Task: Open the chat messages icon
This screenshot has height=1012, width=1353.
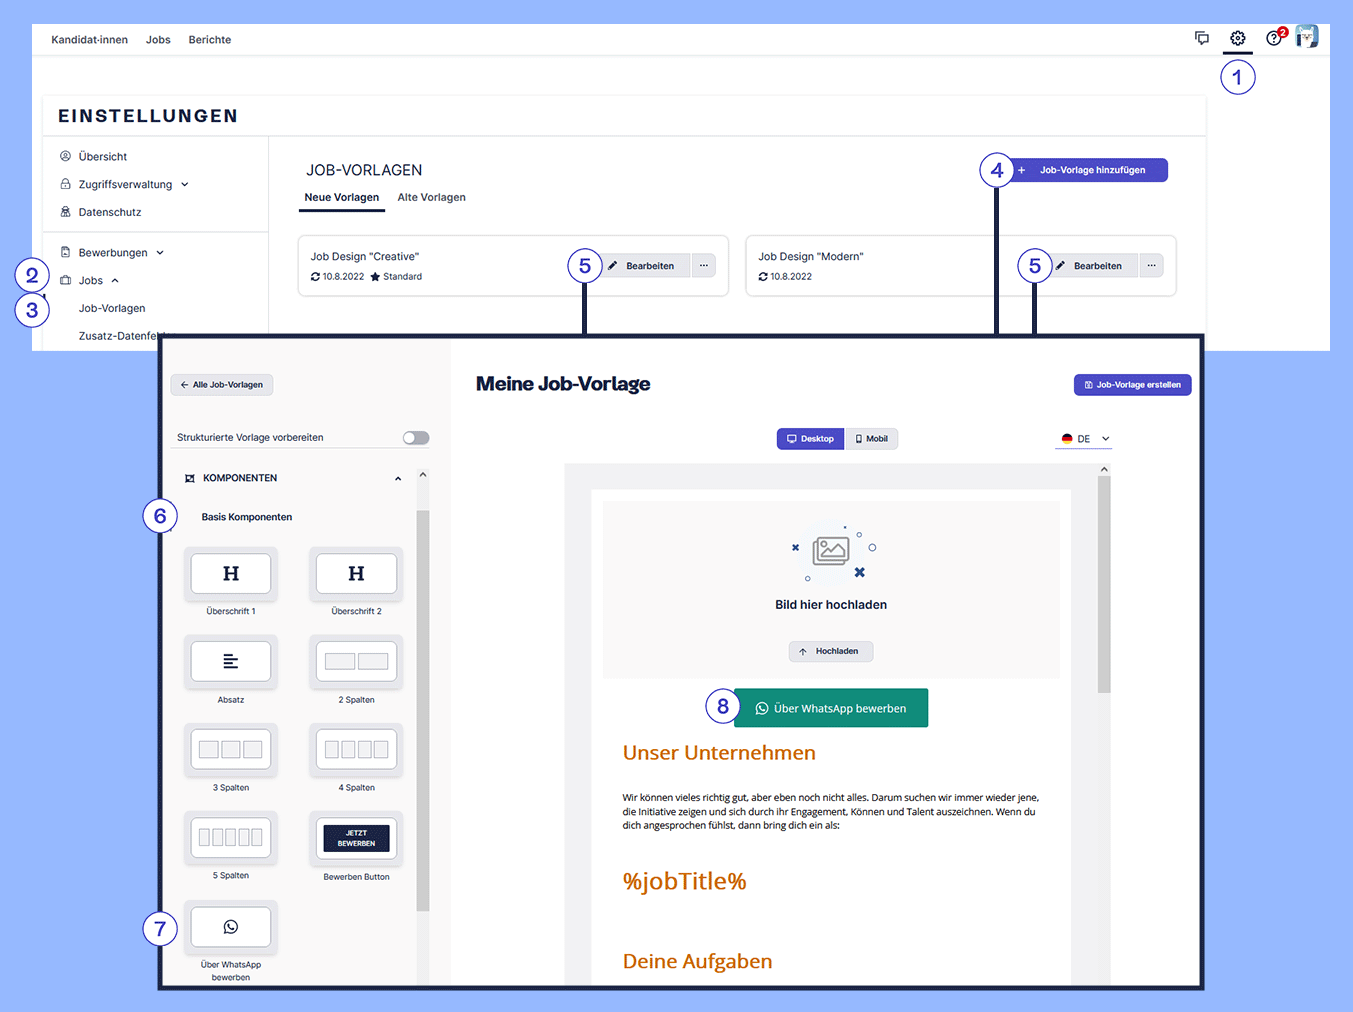Action: [x=1201, y=39]
